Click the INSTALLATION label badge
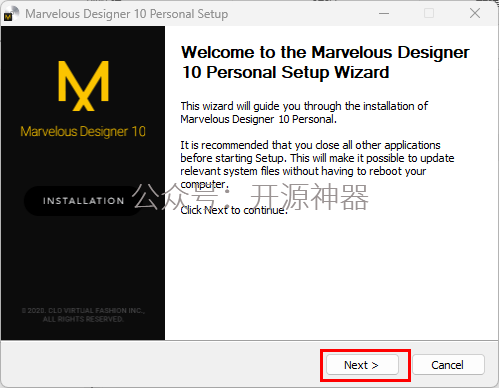Viewport: 499px width, 388px height. 83,201
